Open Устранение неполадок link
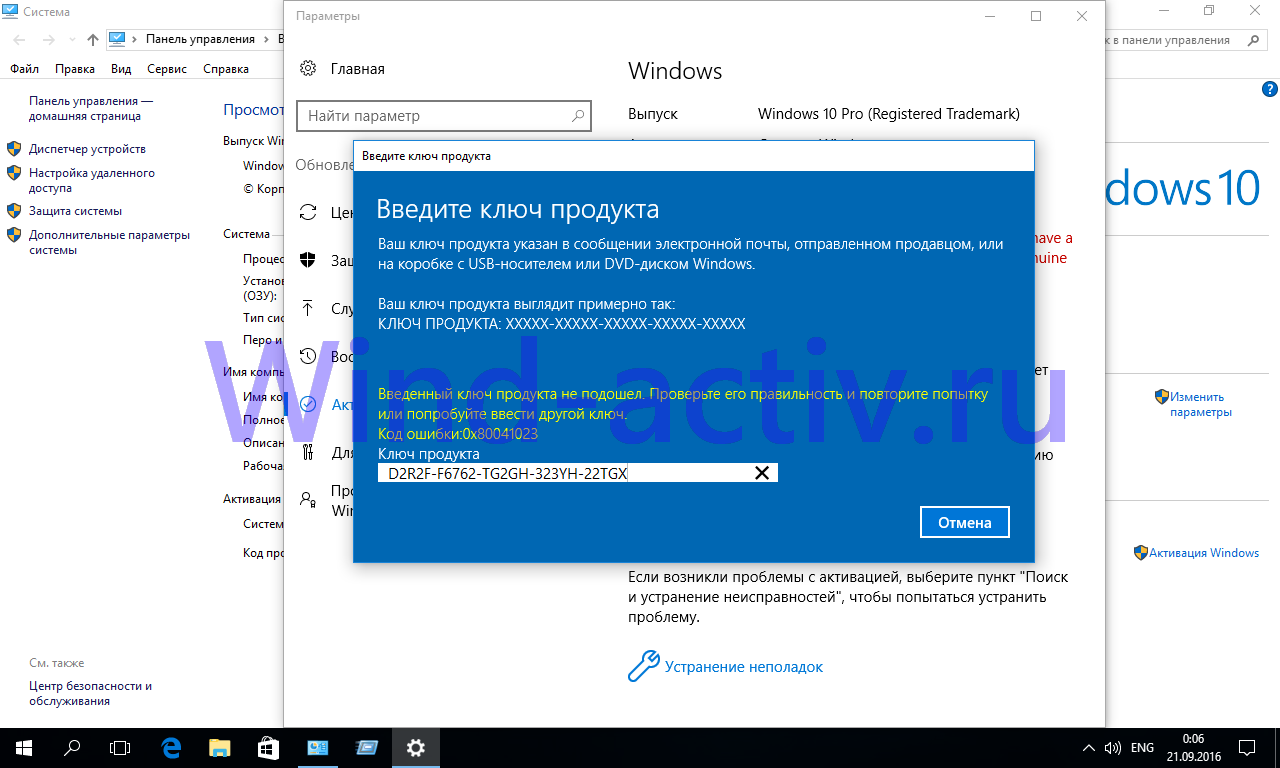Image resolution: width=1280 pixels, height=768 pixels. point(744,667)
